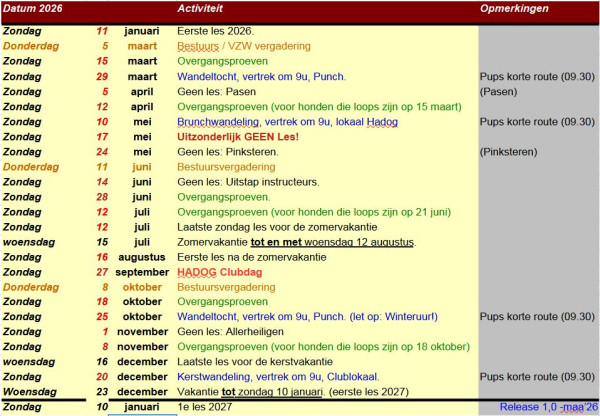Select 'Vakantie tot zondag 10 januari. (eerste les 2027)'
The width and height of the screenshot is (600, 416).
click(293, 392)
